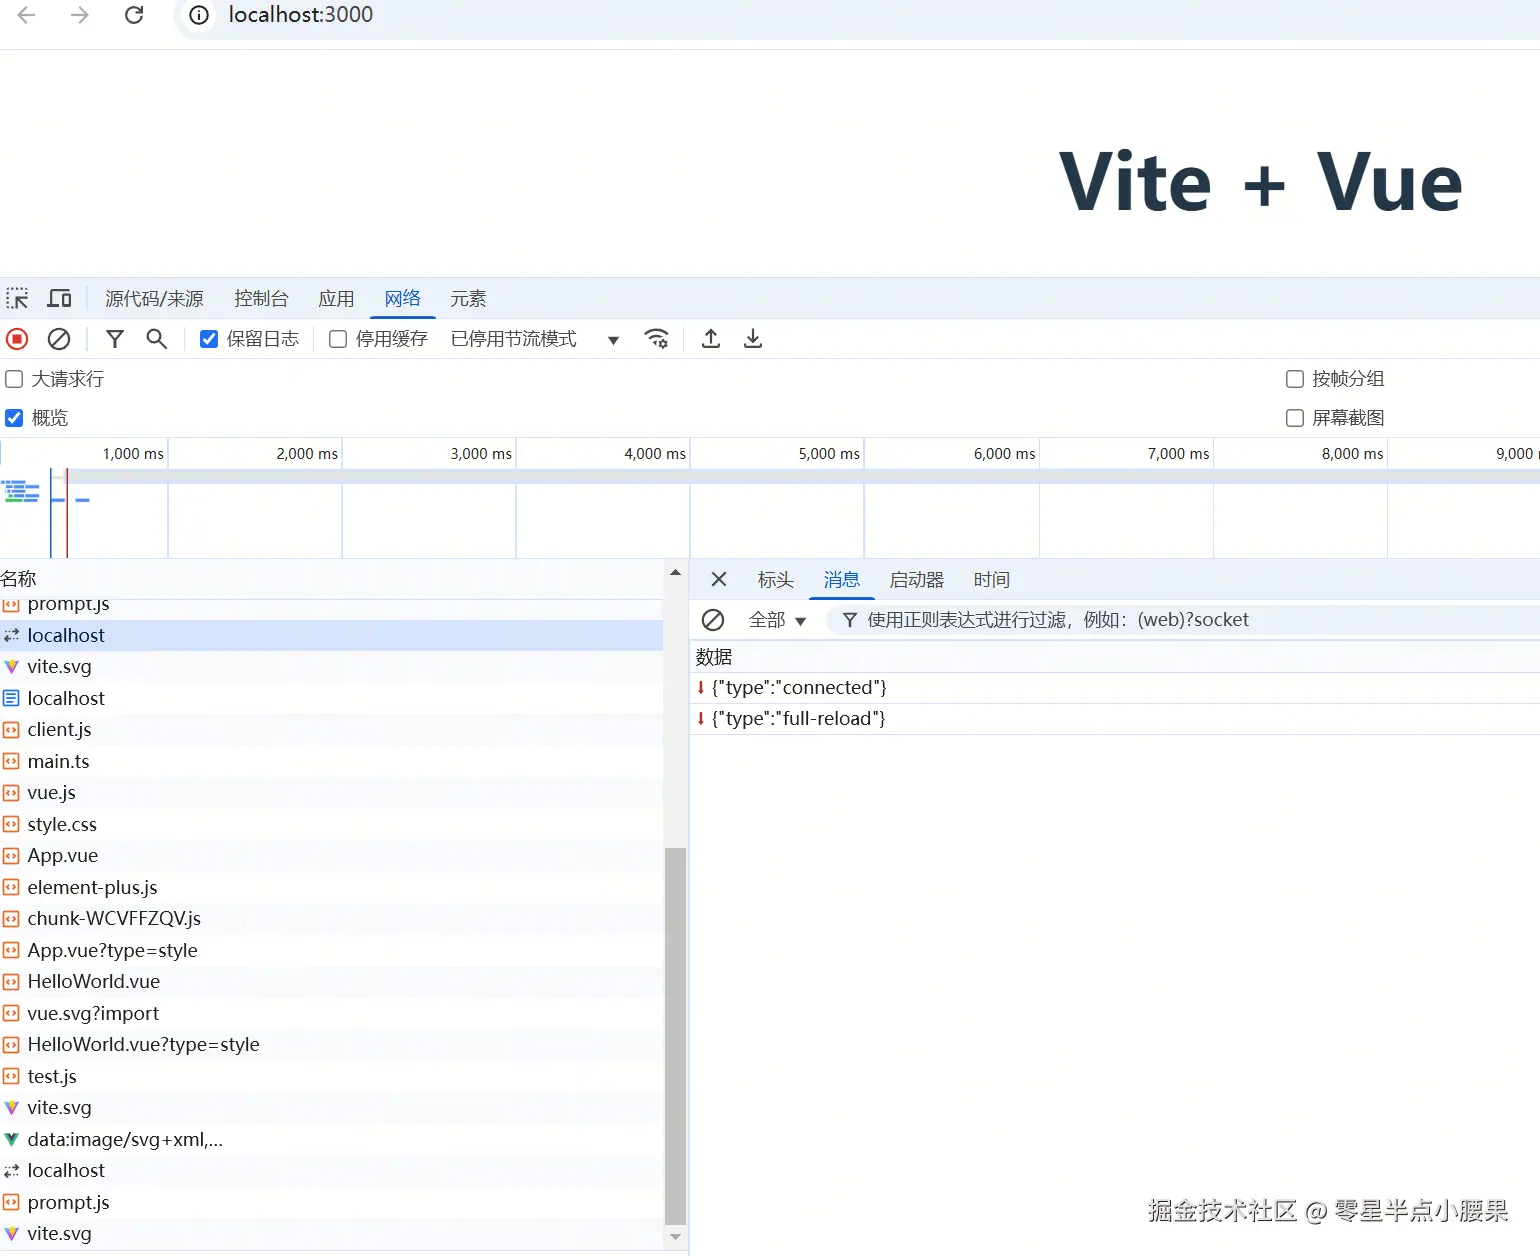Close the request details panel
This screenshot has height=1256, width=1540.
pyautogui.click(x=719, y=579)
